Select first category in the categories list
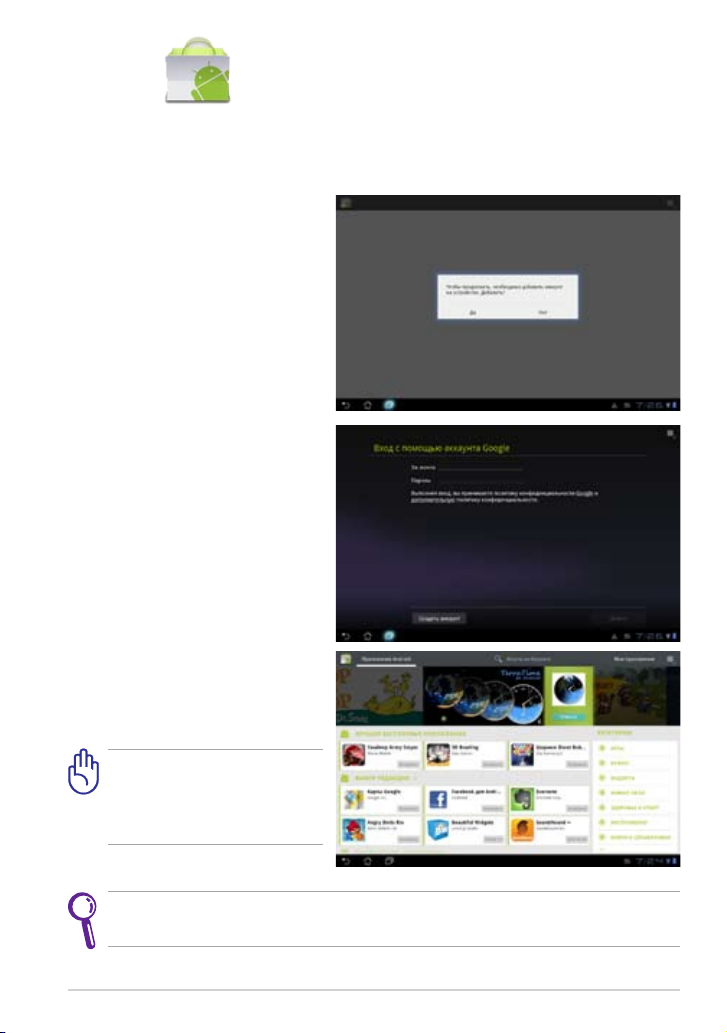727x1033 pixels. (x=636, y=748)
